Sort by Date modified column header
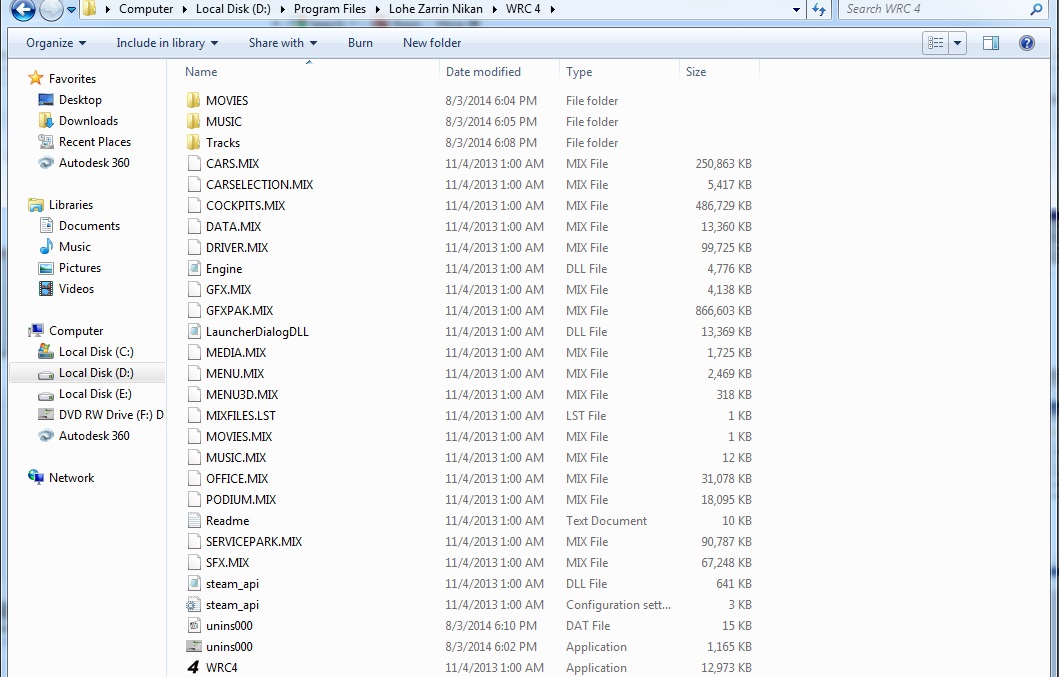1059x677 pixels. [x=483, y=72]
